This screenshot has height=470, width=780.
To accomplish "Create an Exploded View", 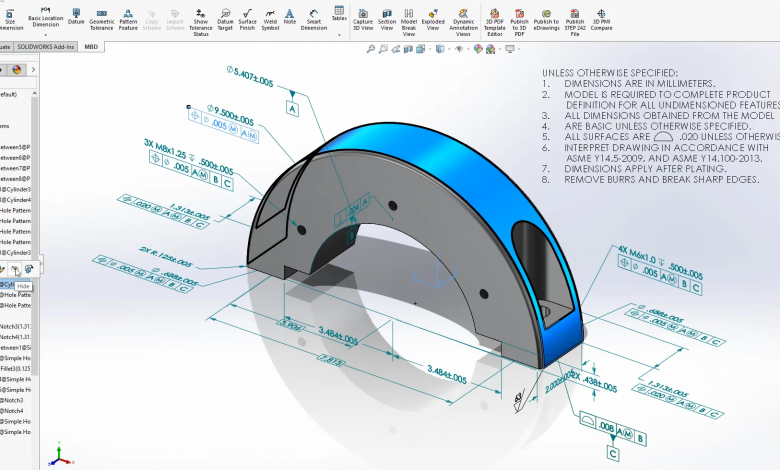I will (433, 20).
